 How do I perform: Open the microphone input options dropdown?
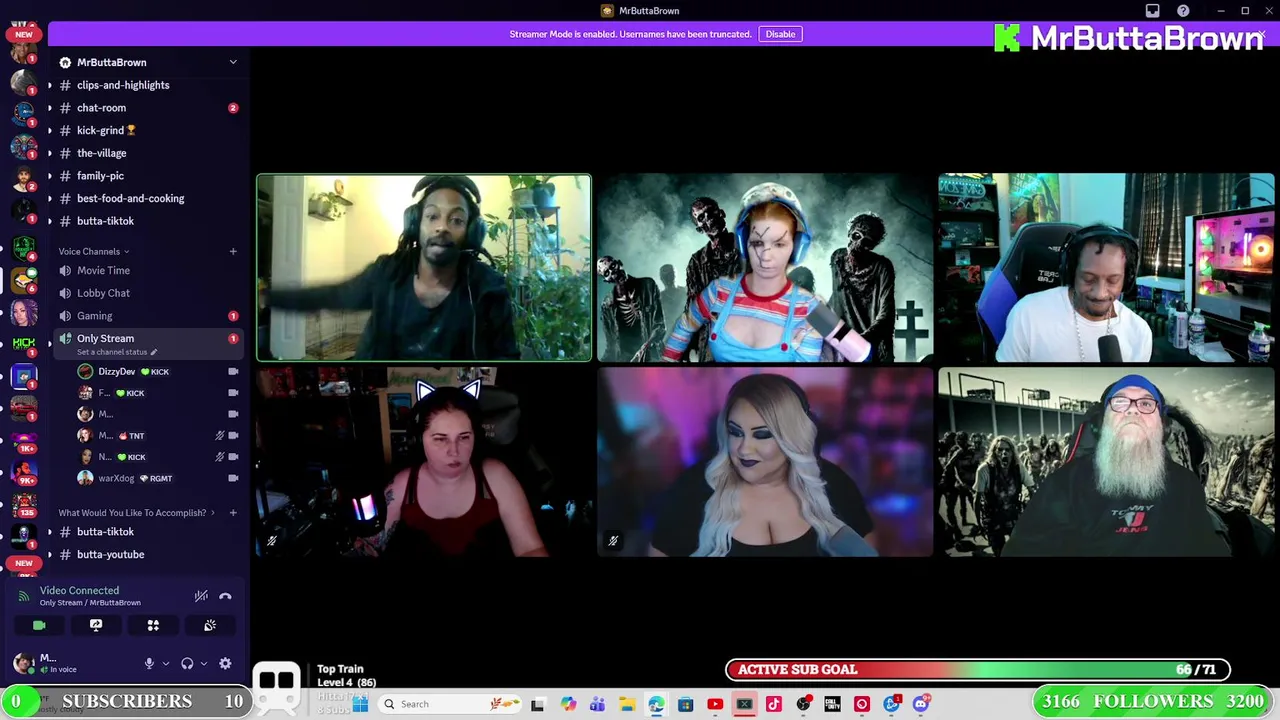coord(166,663)
